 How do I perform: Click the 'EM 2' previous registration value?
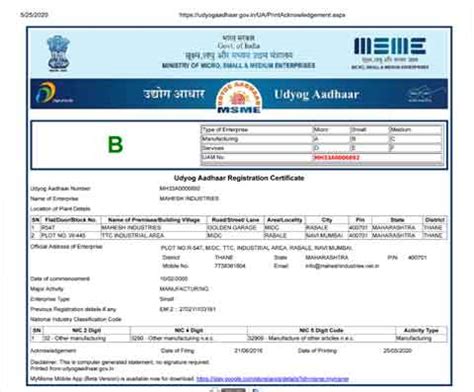tap(188, 309)
